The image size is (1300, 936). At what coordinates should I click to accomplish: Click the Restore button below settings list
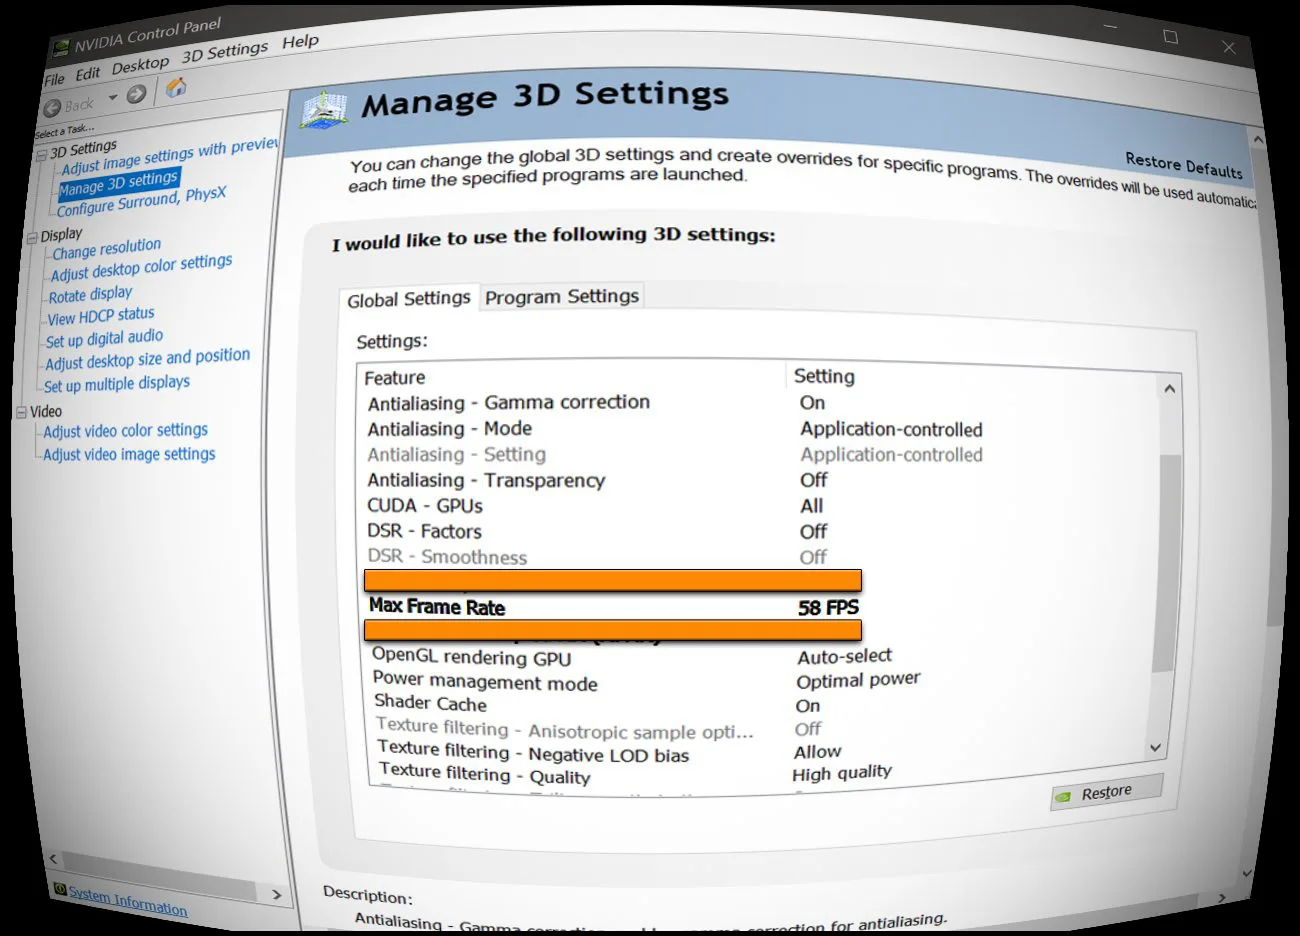tap(1106, 792)
